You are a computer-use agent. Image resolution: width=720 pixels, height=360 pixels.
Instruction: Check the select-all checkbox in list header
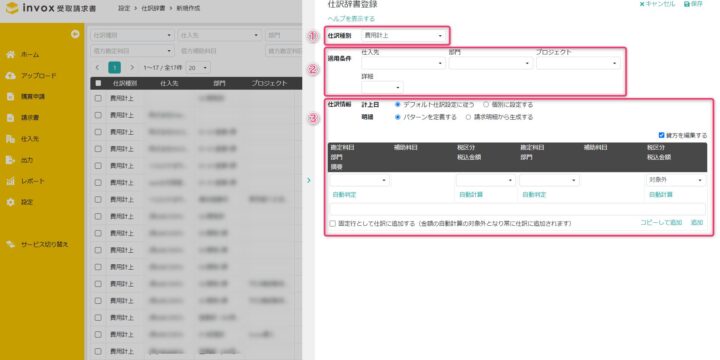pyautogui.click(x=98, y=83)
